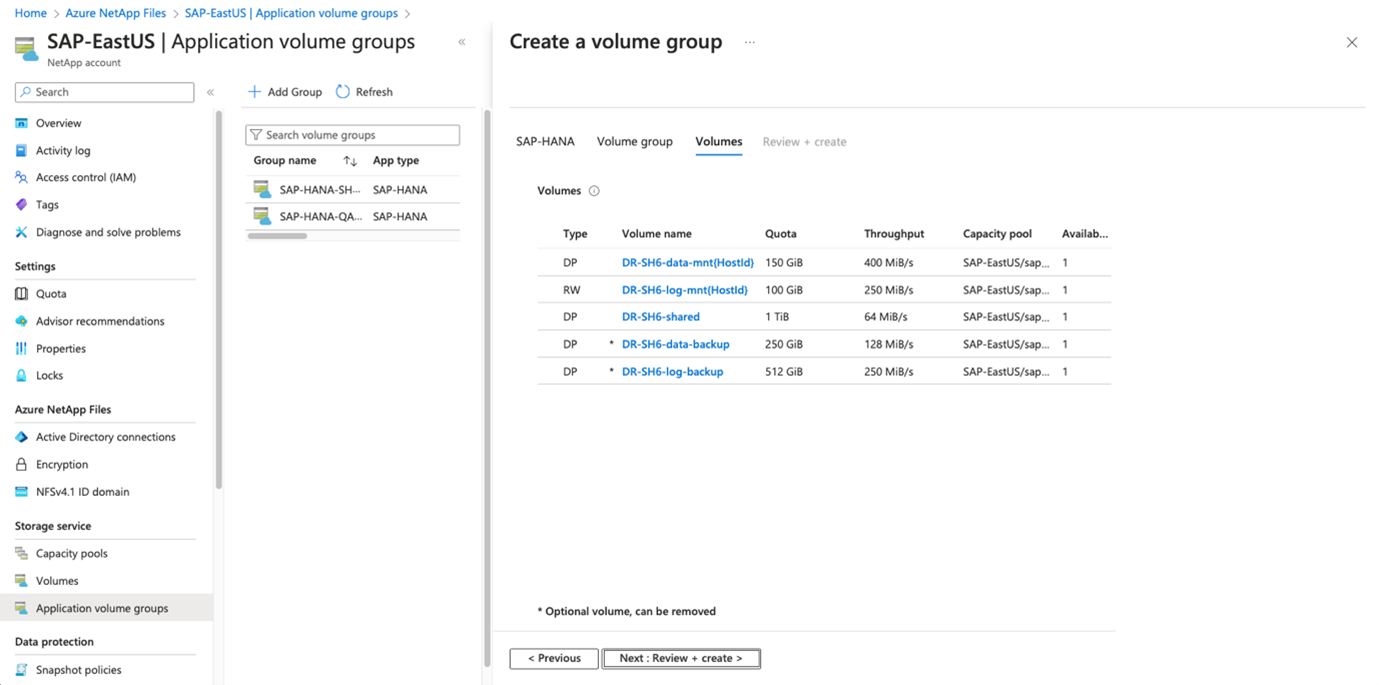Go to Azure NetApp Files breadcrumb
Viewport: 1379px width, 685px height.
116,13
